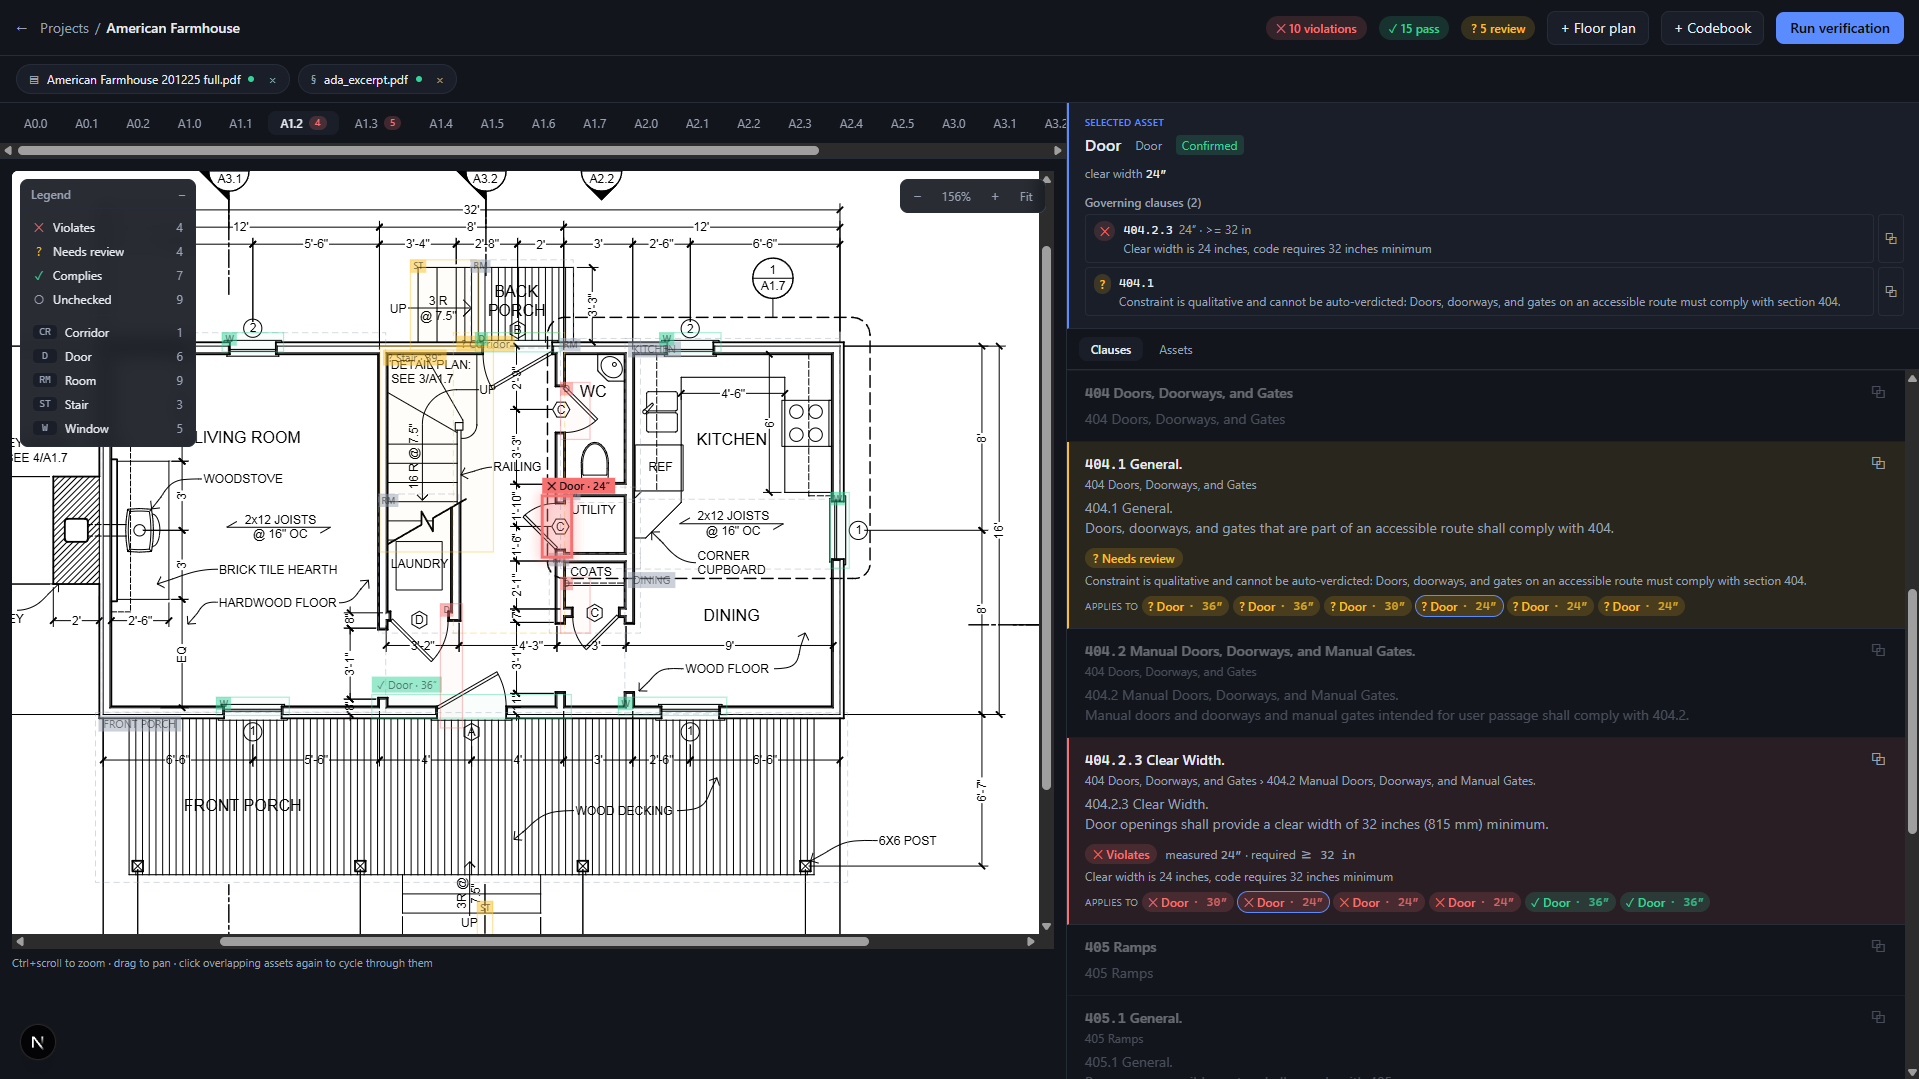The width and height of the screenshot is (1919, 1079).
Task: Go back using the arrow beside Projects
Action: click(x=22, y=28)
